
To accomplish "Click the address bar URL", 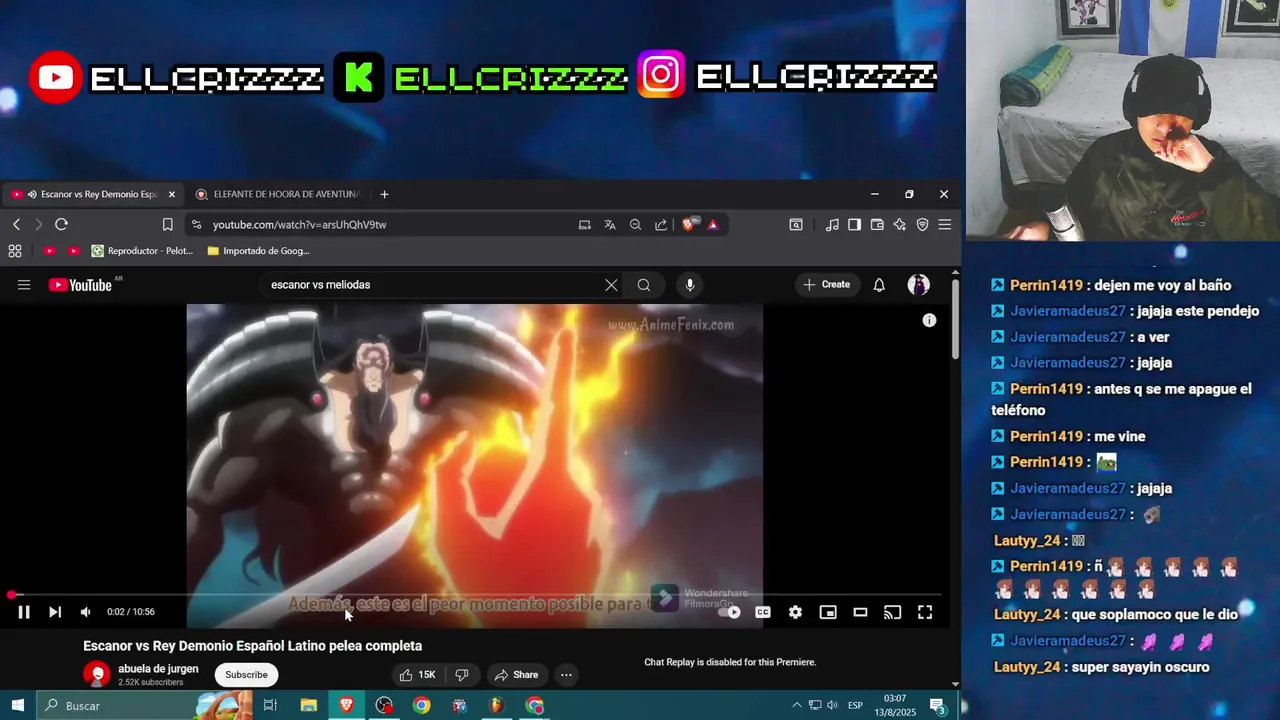I will [x=300, y=225].
